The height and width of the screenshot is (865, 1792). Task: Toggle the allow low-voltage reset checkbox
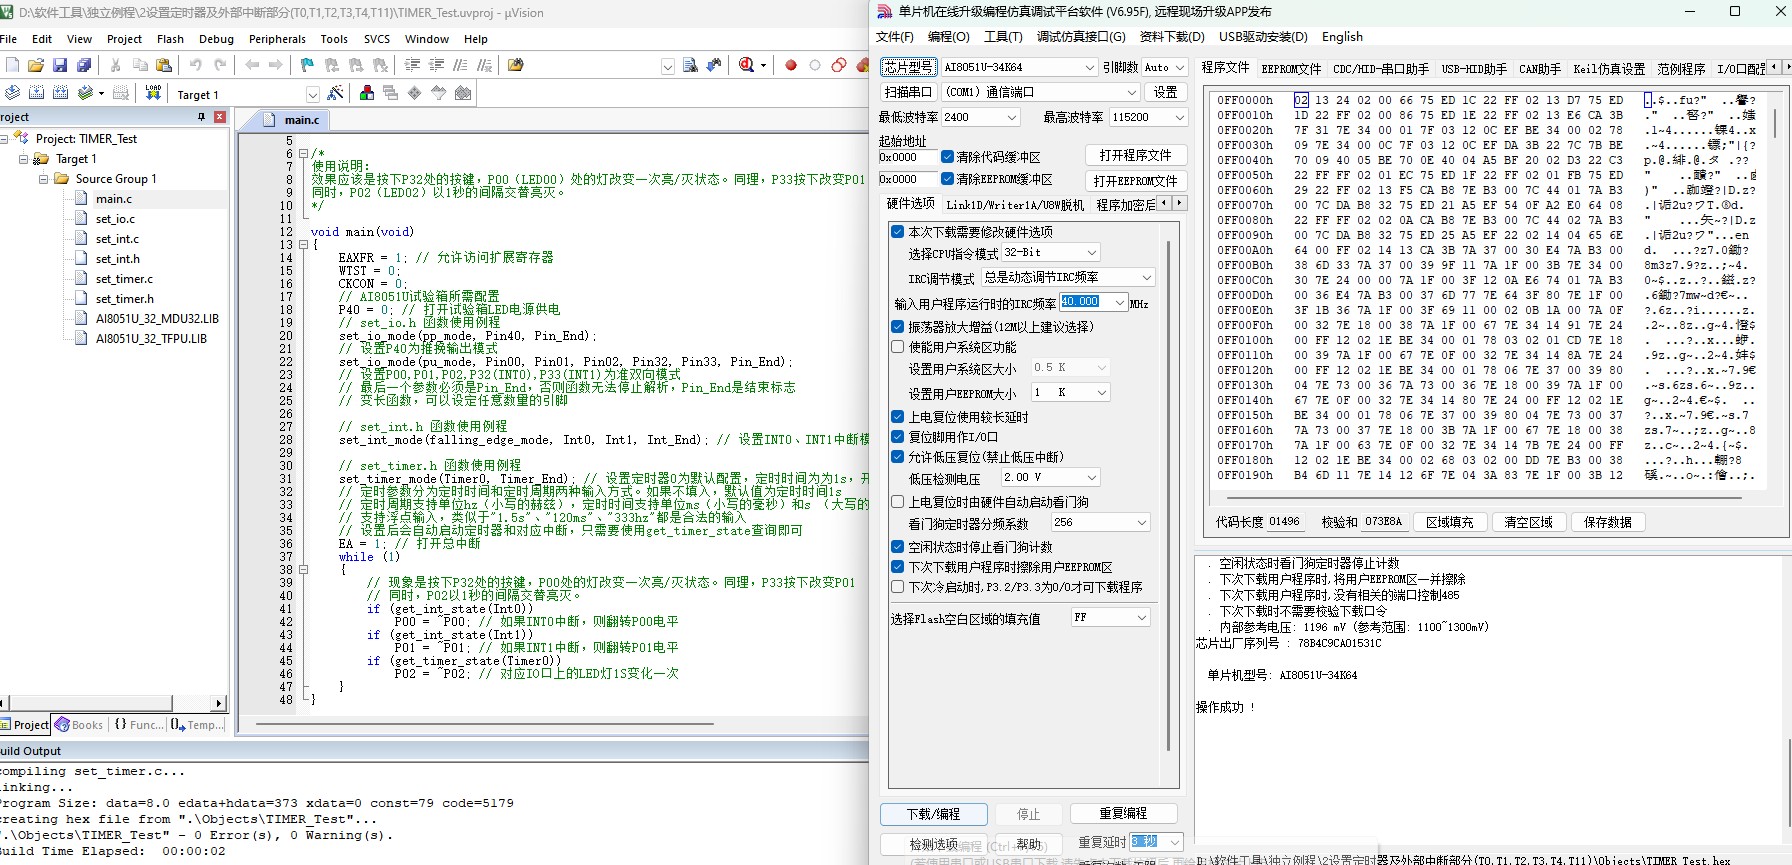(x=897, y=456)
